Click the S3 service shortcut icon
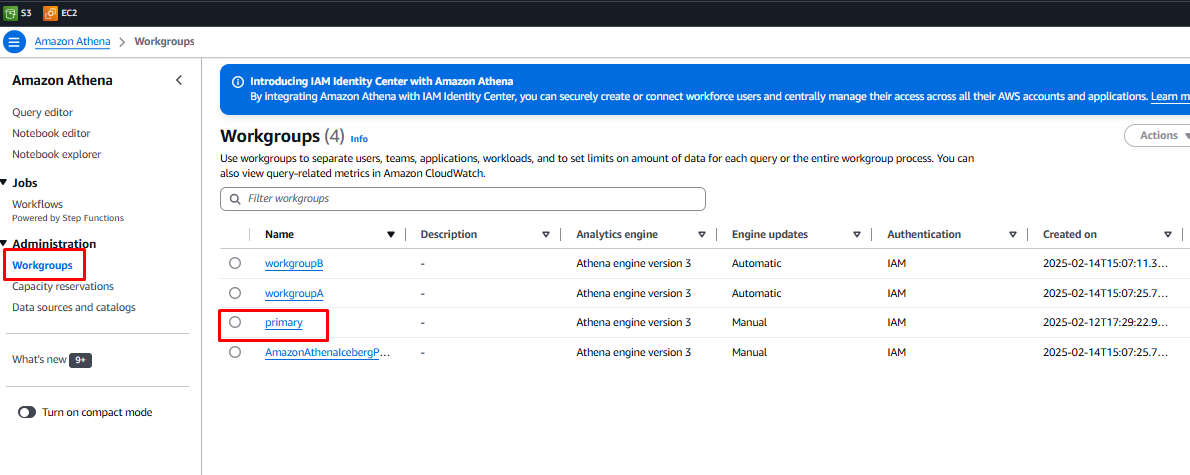Screen dimensions: 1190x475 (x=11, y=13)
